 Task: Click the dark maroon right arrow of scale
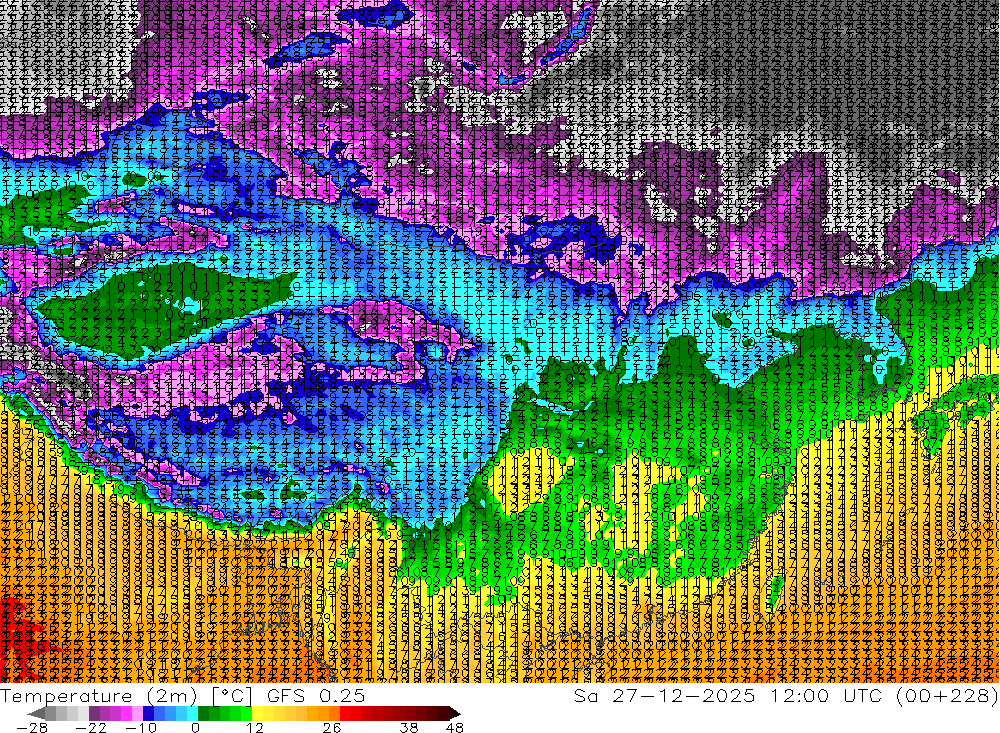click(x=455, y=713)
